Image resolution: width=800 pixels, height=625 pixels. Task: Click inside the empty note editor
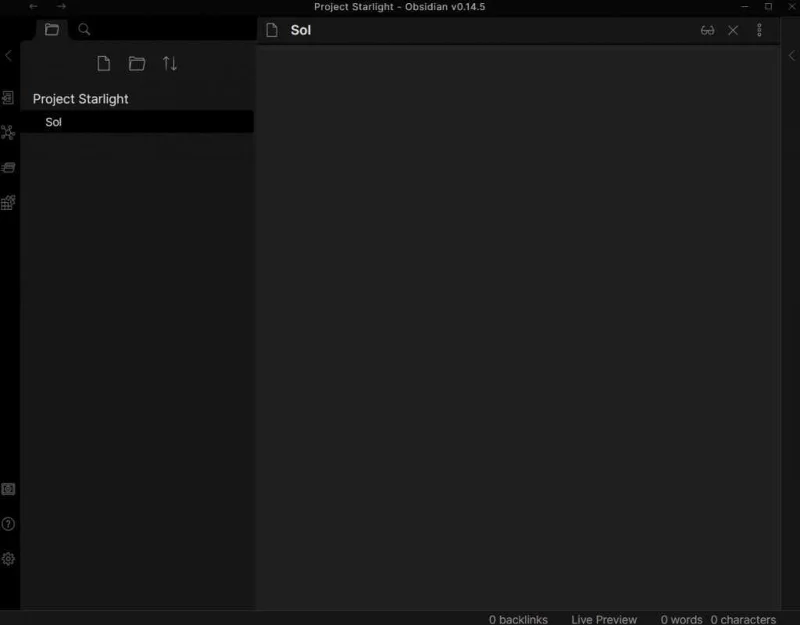(x=518, y=327)
